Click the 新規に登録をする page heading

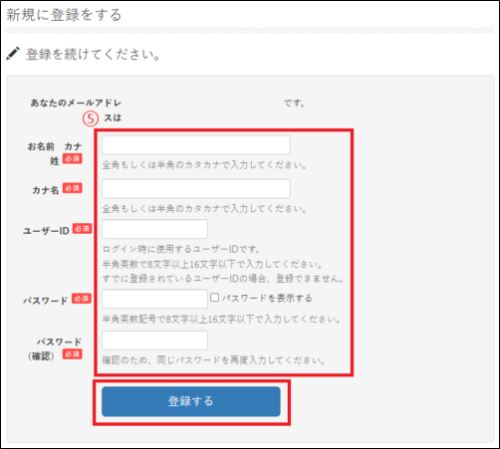tap(64, 15)
